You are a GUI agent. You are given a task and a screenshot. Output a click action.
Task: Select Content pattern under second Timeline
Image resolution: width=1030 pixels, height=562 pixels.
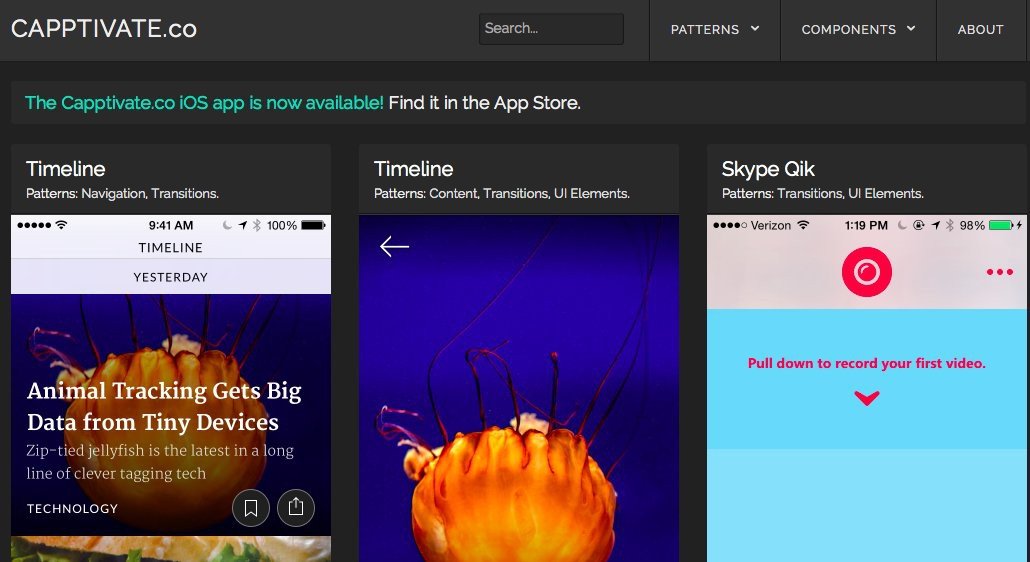click(454, 194)
